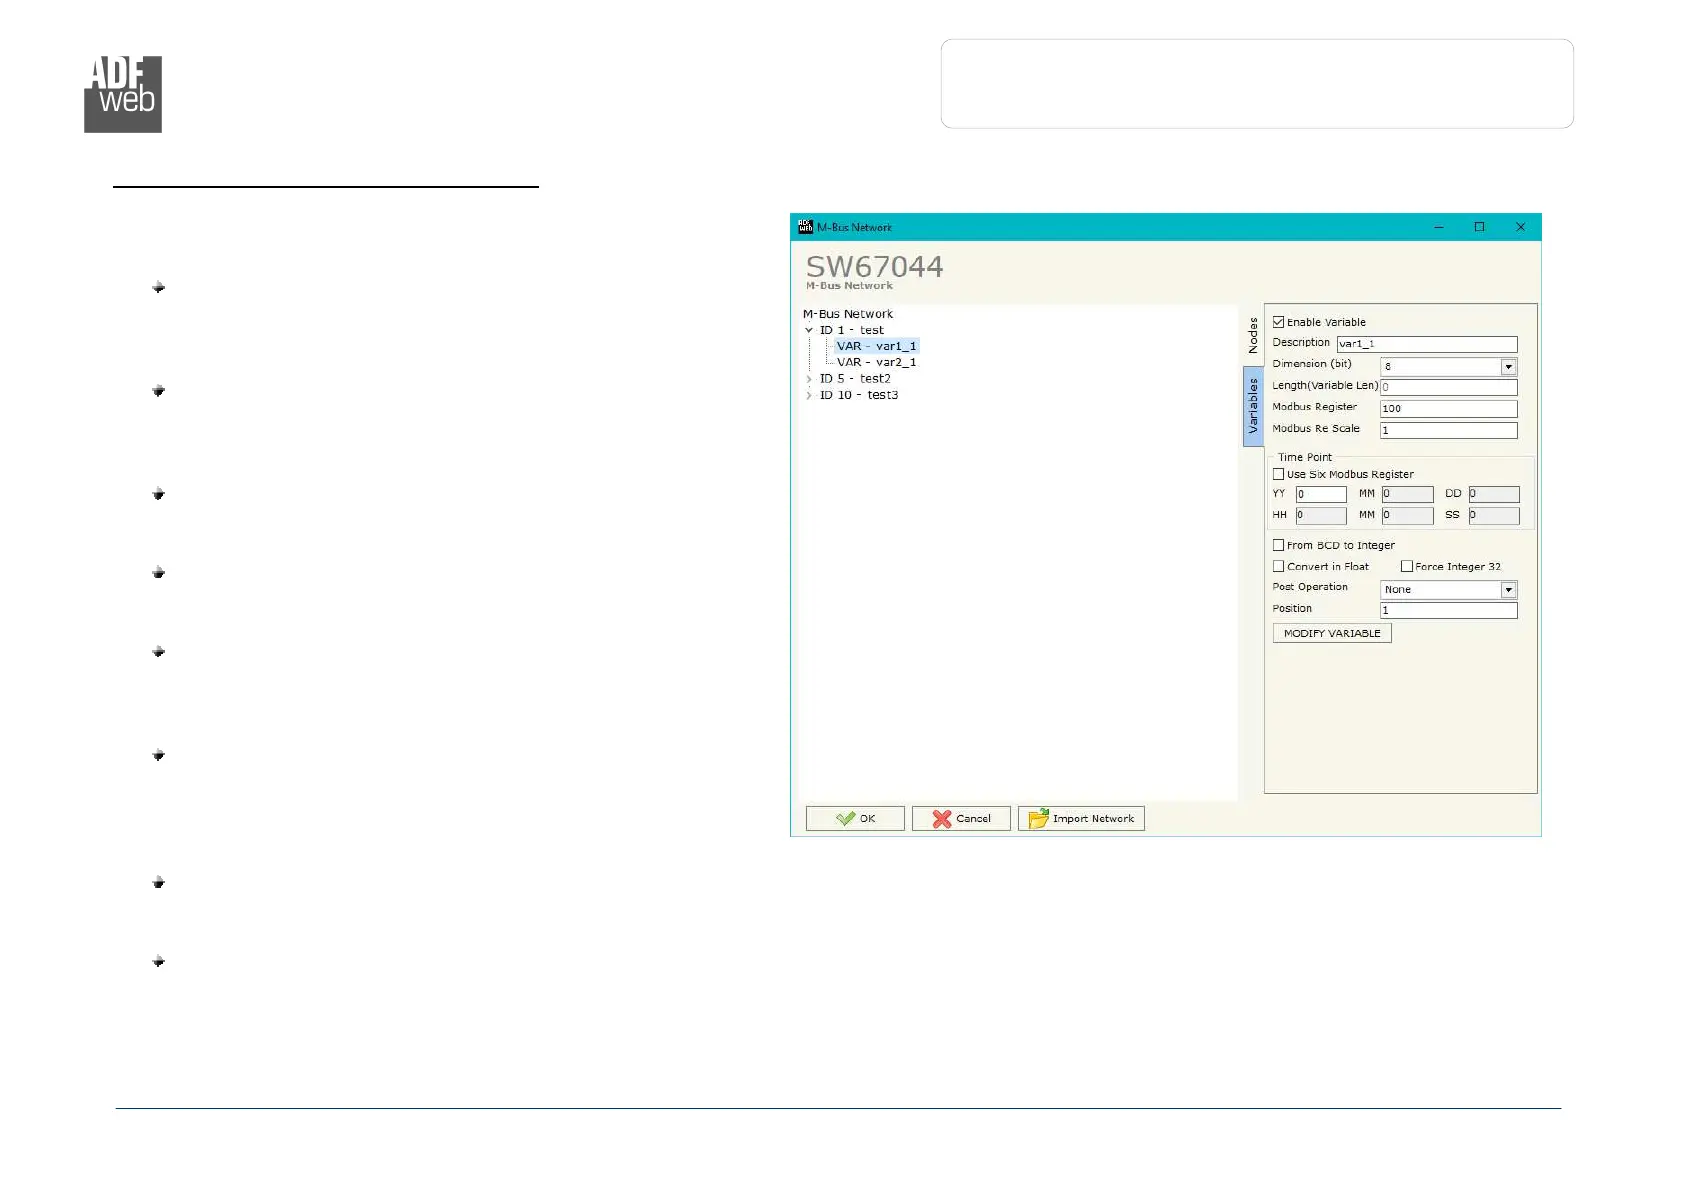Screen dimensions: 1684x1190
Task: Click the Length(Variable Len) field
Action: 1449,387
